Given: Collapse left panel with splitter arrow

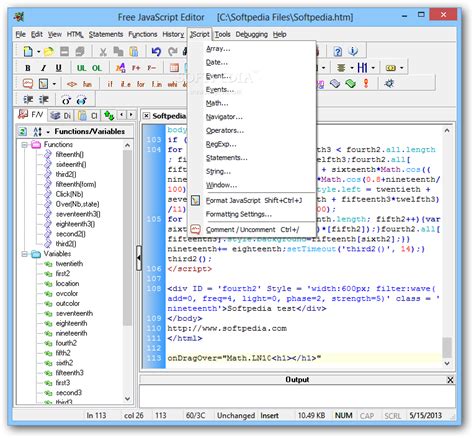Looking at the screenshot, I should coord(139,258).
